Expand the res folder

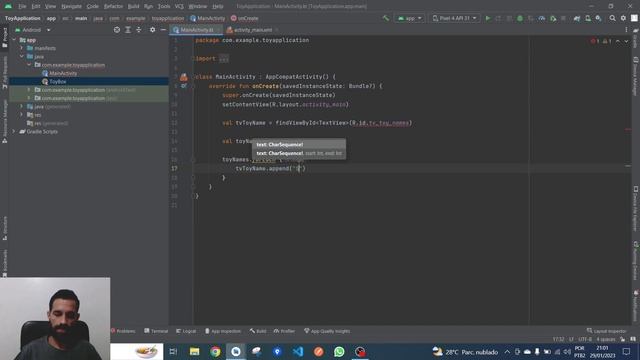(22, 115)
